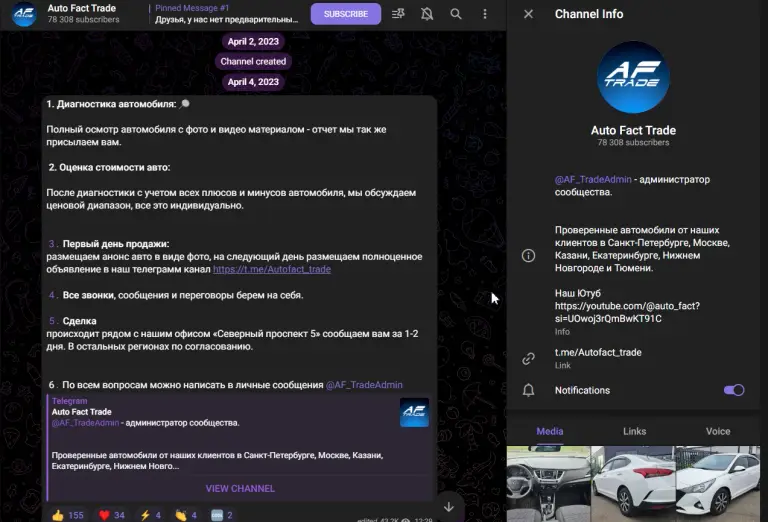768x522 pixels.
Task: Click the lightning bolt reaction
Action: 150,515
